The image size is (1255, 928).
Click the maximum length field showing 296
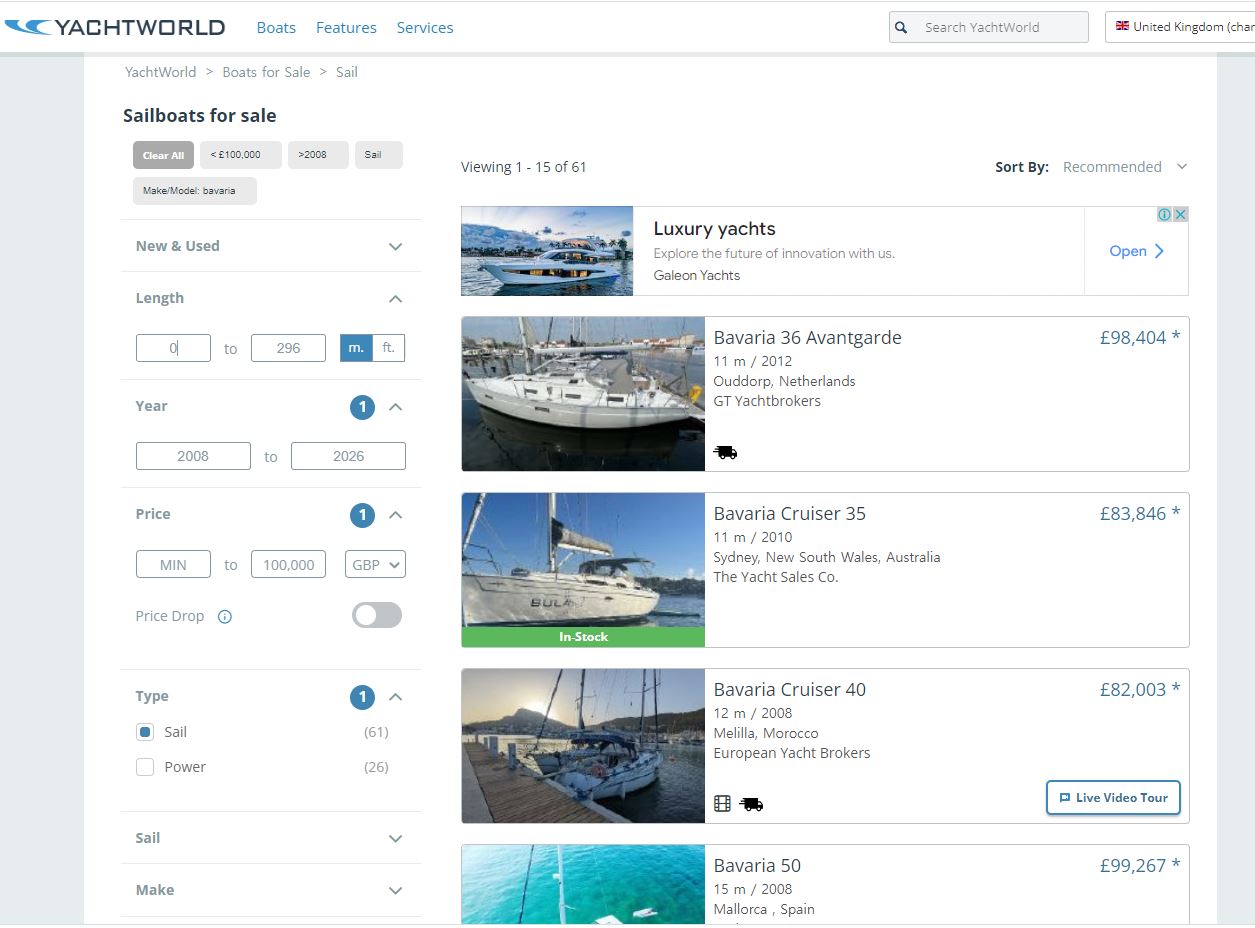coord(288,348)
